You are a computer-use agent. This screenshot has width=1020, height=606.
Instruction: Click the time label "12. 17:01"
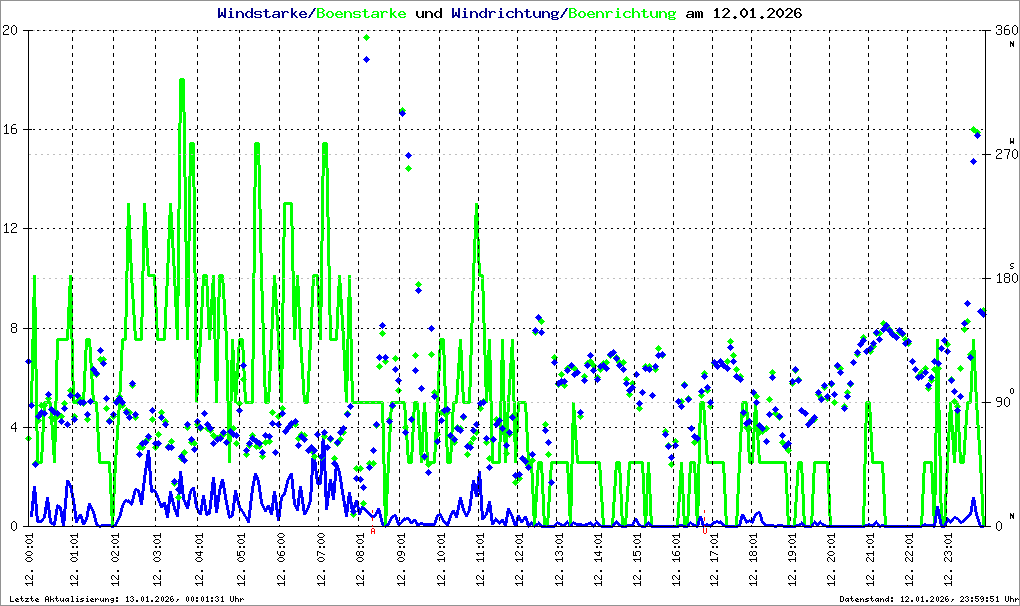(x=714, y=559)
